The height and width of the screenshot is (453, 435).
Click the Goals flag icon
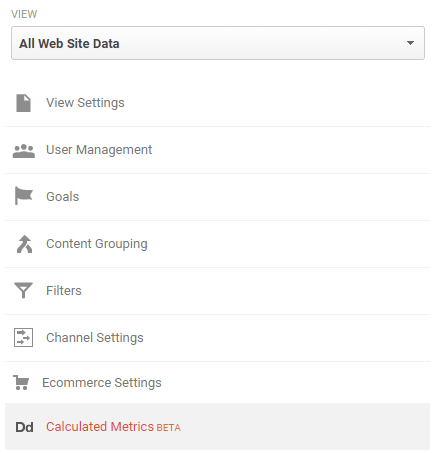click(24, 196)
